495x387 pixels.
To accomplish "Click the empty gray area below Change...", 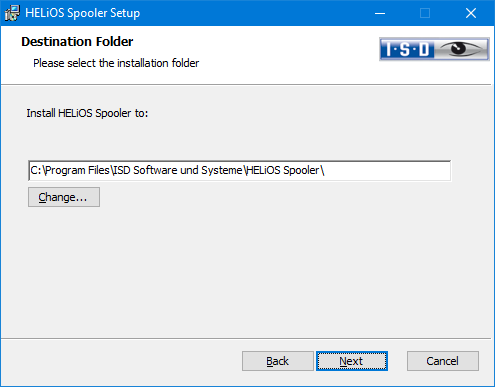I will point(246,270).
